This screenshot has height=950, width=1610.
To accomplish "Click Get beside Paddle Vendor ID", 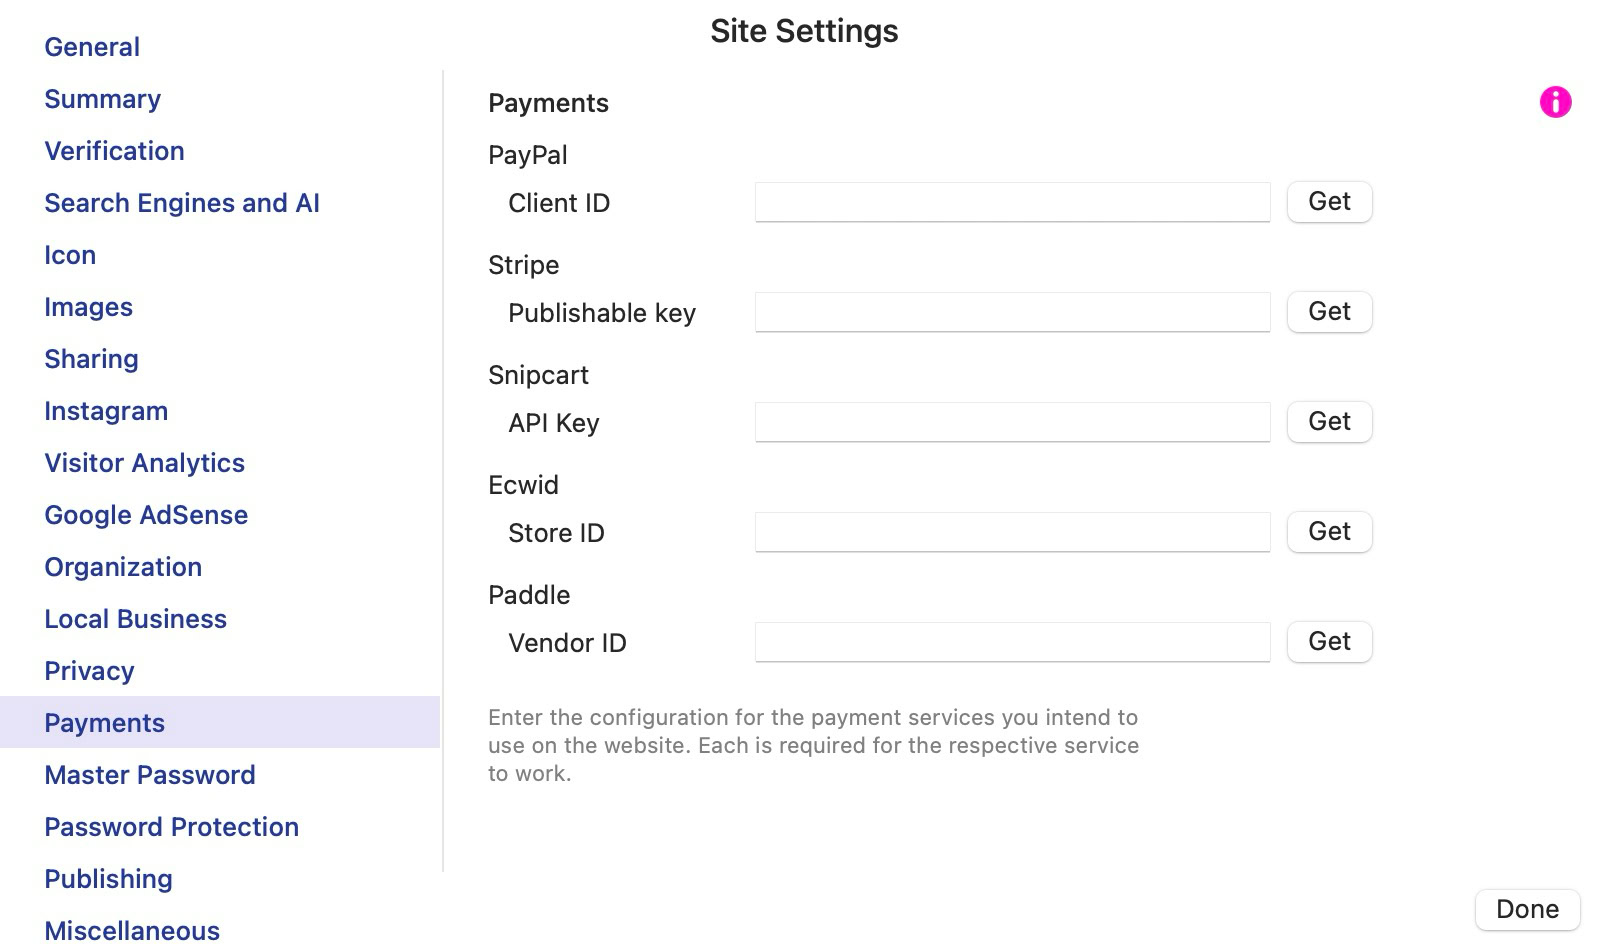I will point(1329,642).
